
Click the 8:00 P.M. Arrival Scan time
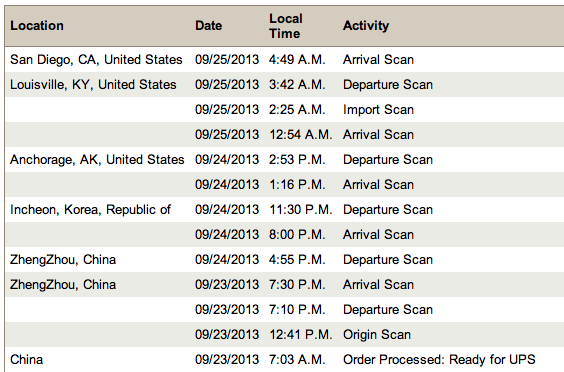[x=297, y=235]
